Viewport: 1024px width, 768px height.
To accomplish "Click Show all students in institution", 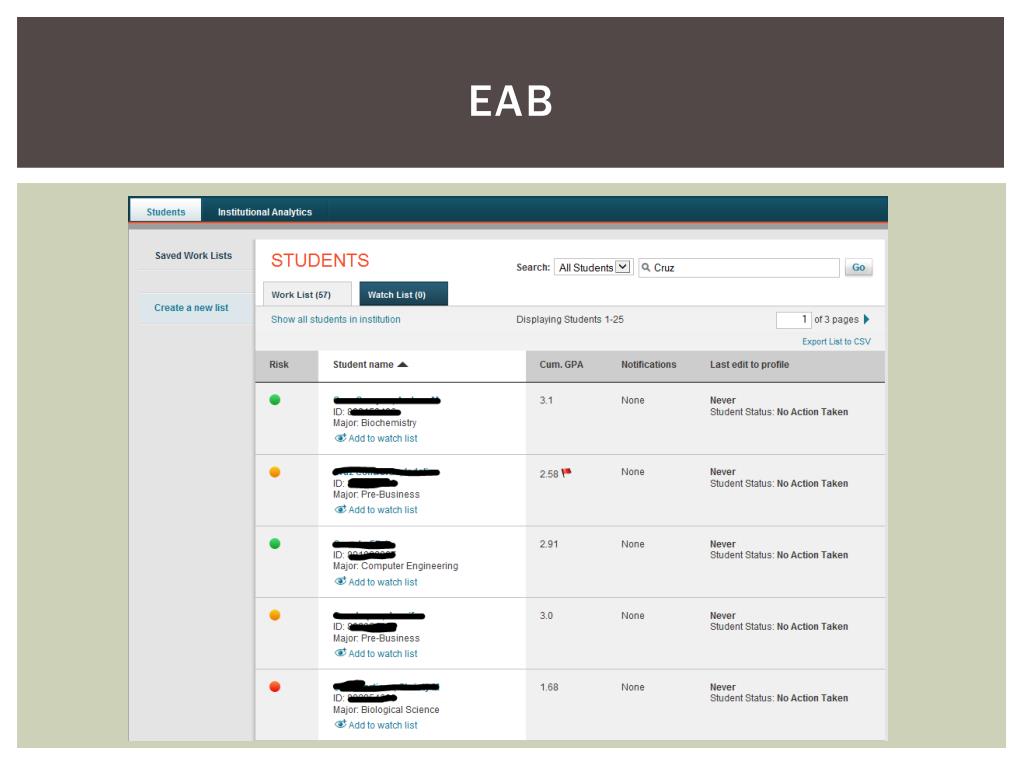I will (336, 319).
